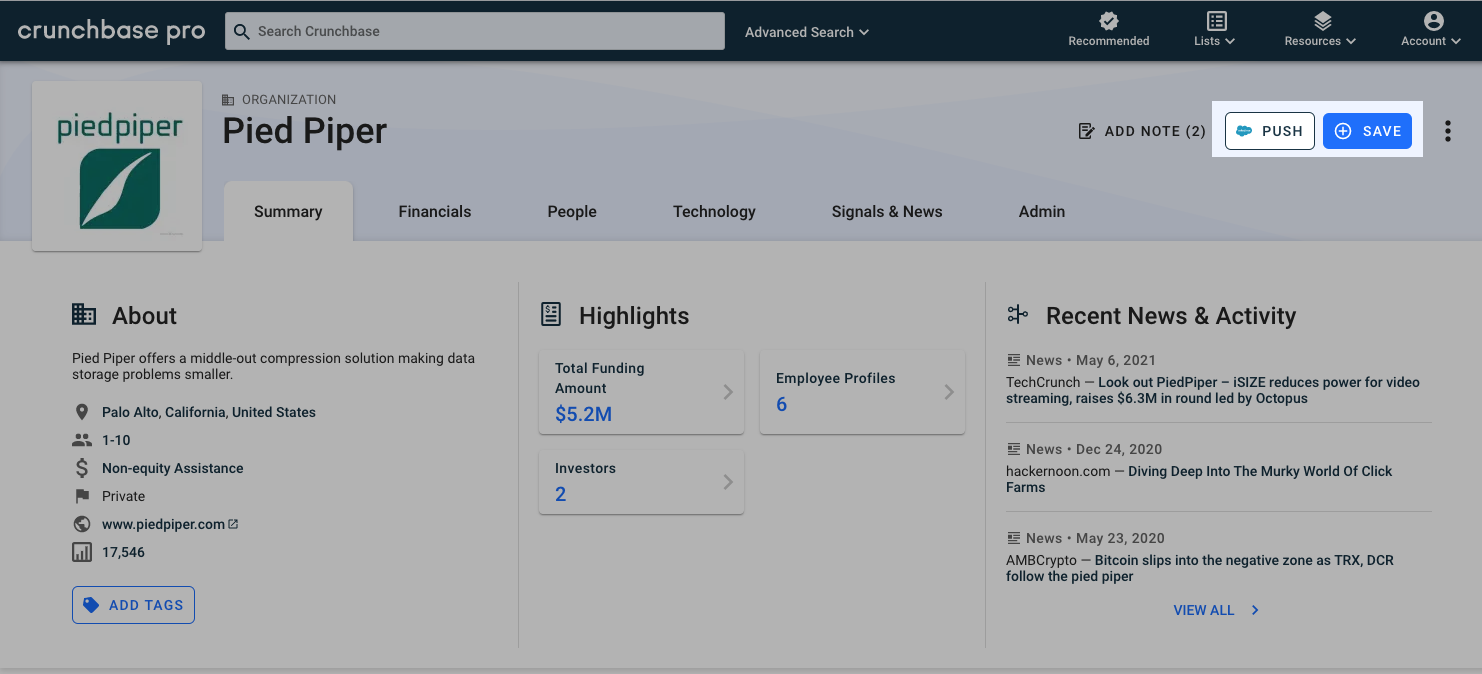Viewport: 1482px width, 674px height.
Task: Click the search magnifier icon
Action: click(x=241, y=31)
